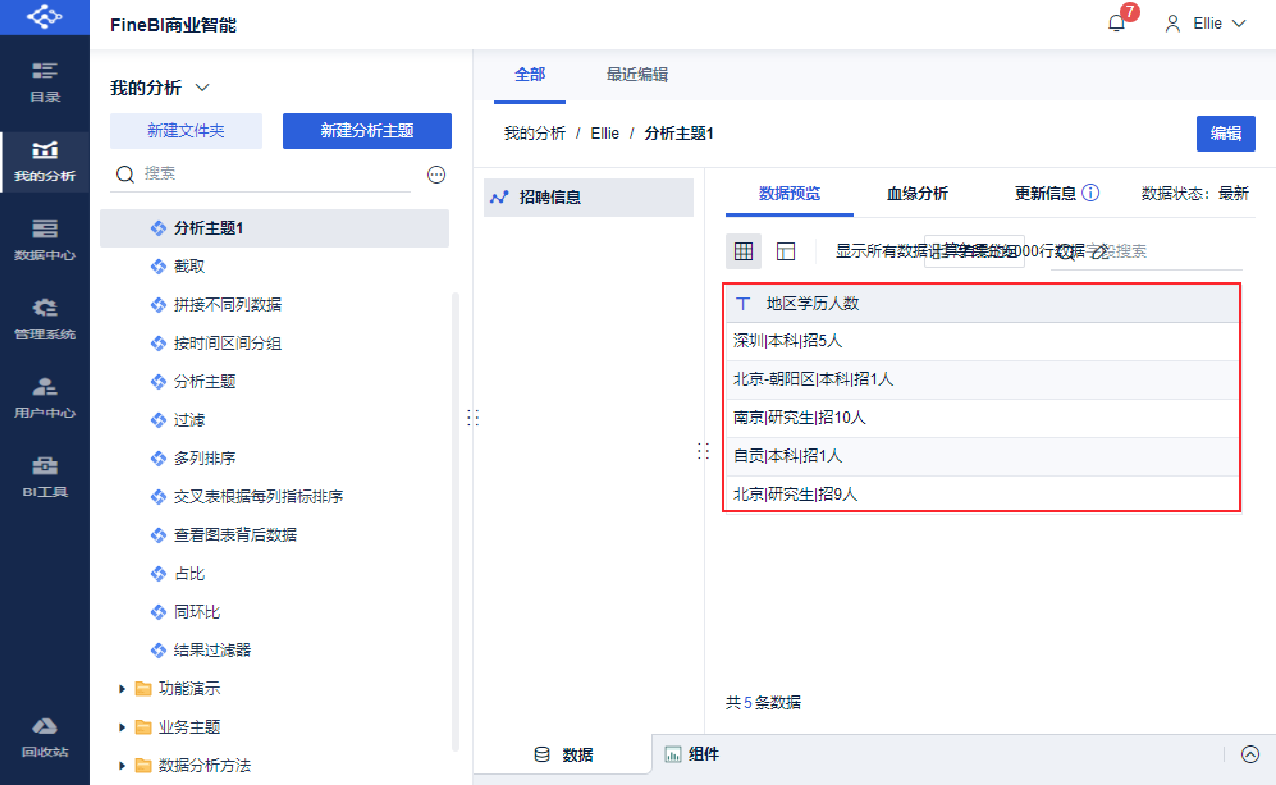Click the more options ellipsis icon

tap(436, 175)
